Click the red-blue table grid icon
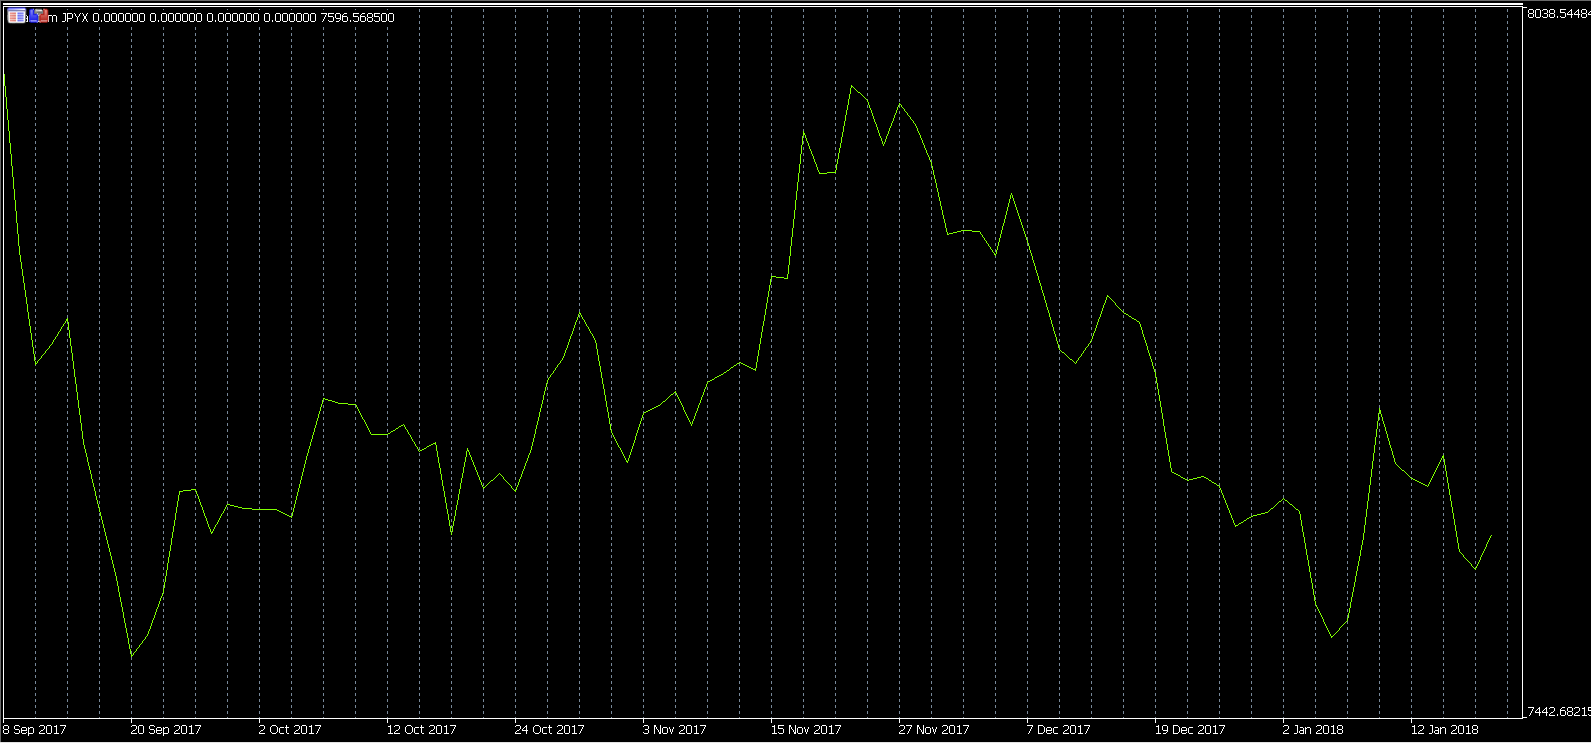1591x744 pixels. [x=16, y=16]
